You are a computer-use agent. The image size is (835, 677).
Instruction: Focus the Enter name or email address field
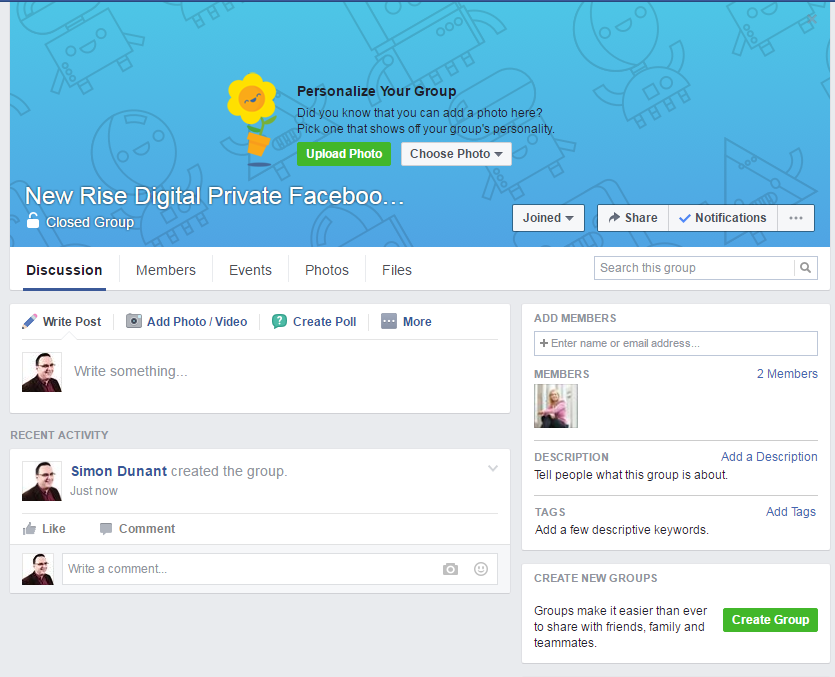[x=676, y=344]
